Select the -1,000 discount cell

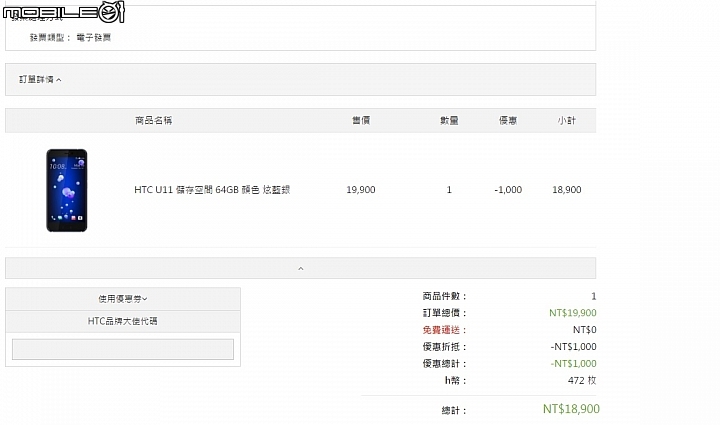[x=508, y=190]
